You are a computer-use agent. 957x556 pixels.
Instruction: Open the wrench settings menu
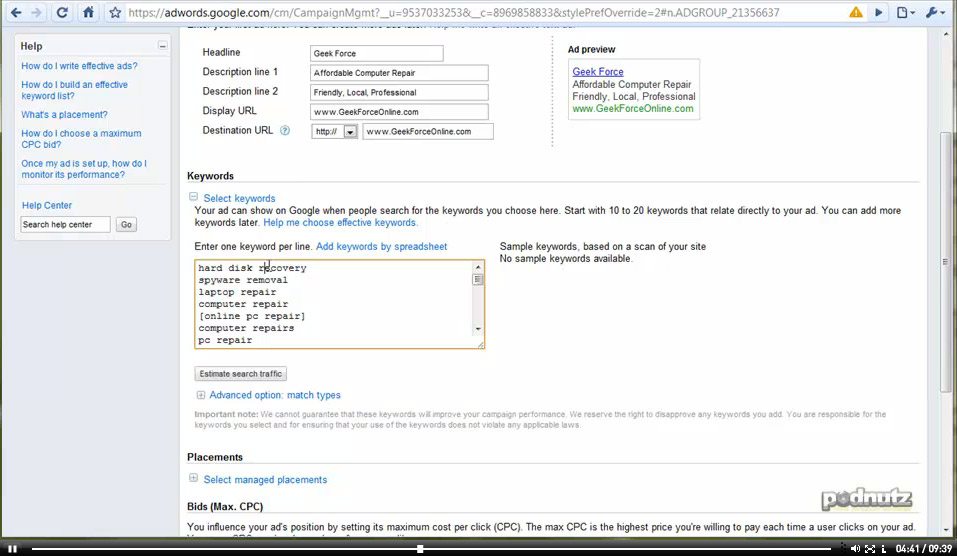935,12
